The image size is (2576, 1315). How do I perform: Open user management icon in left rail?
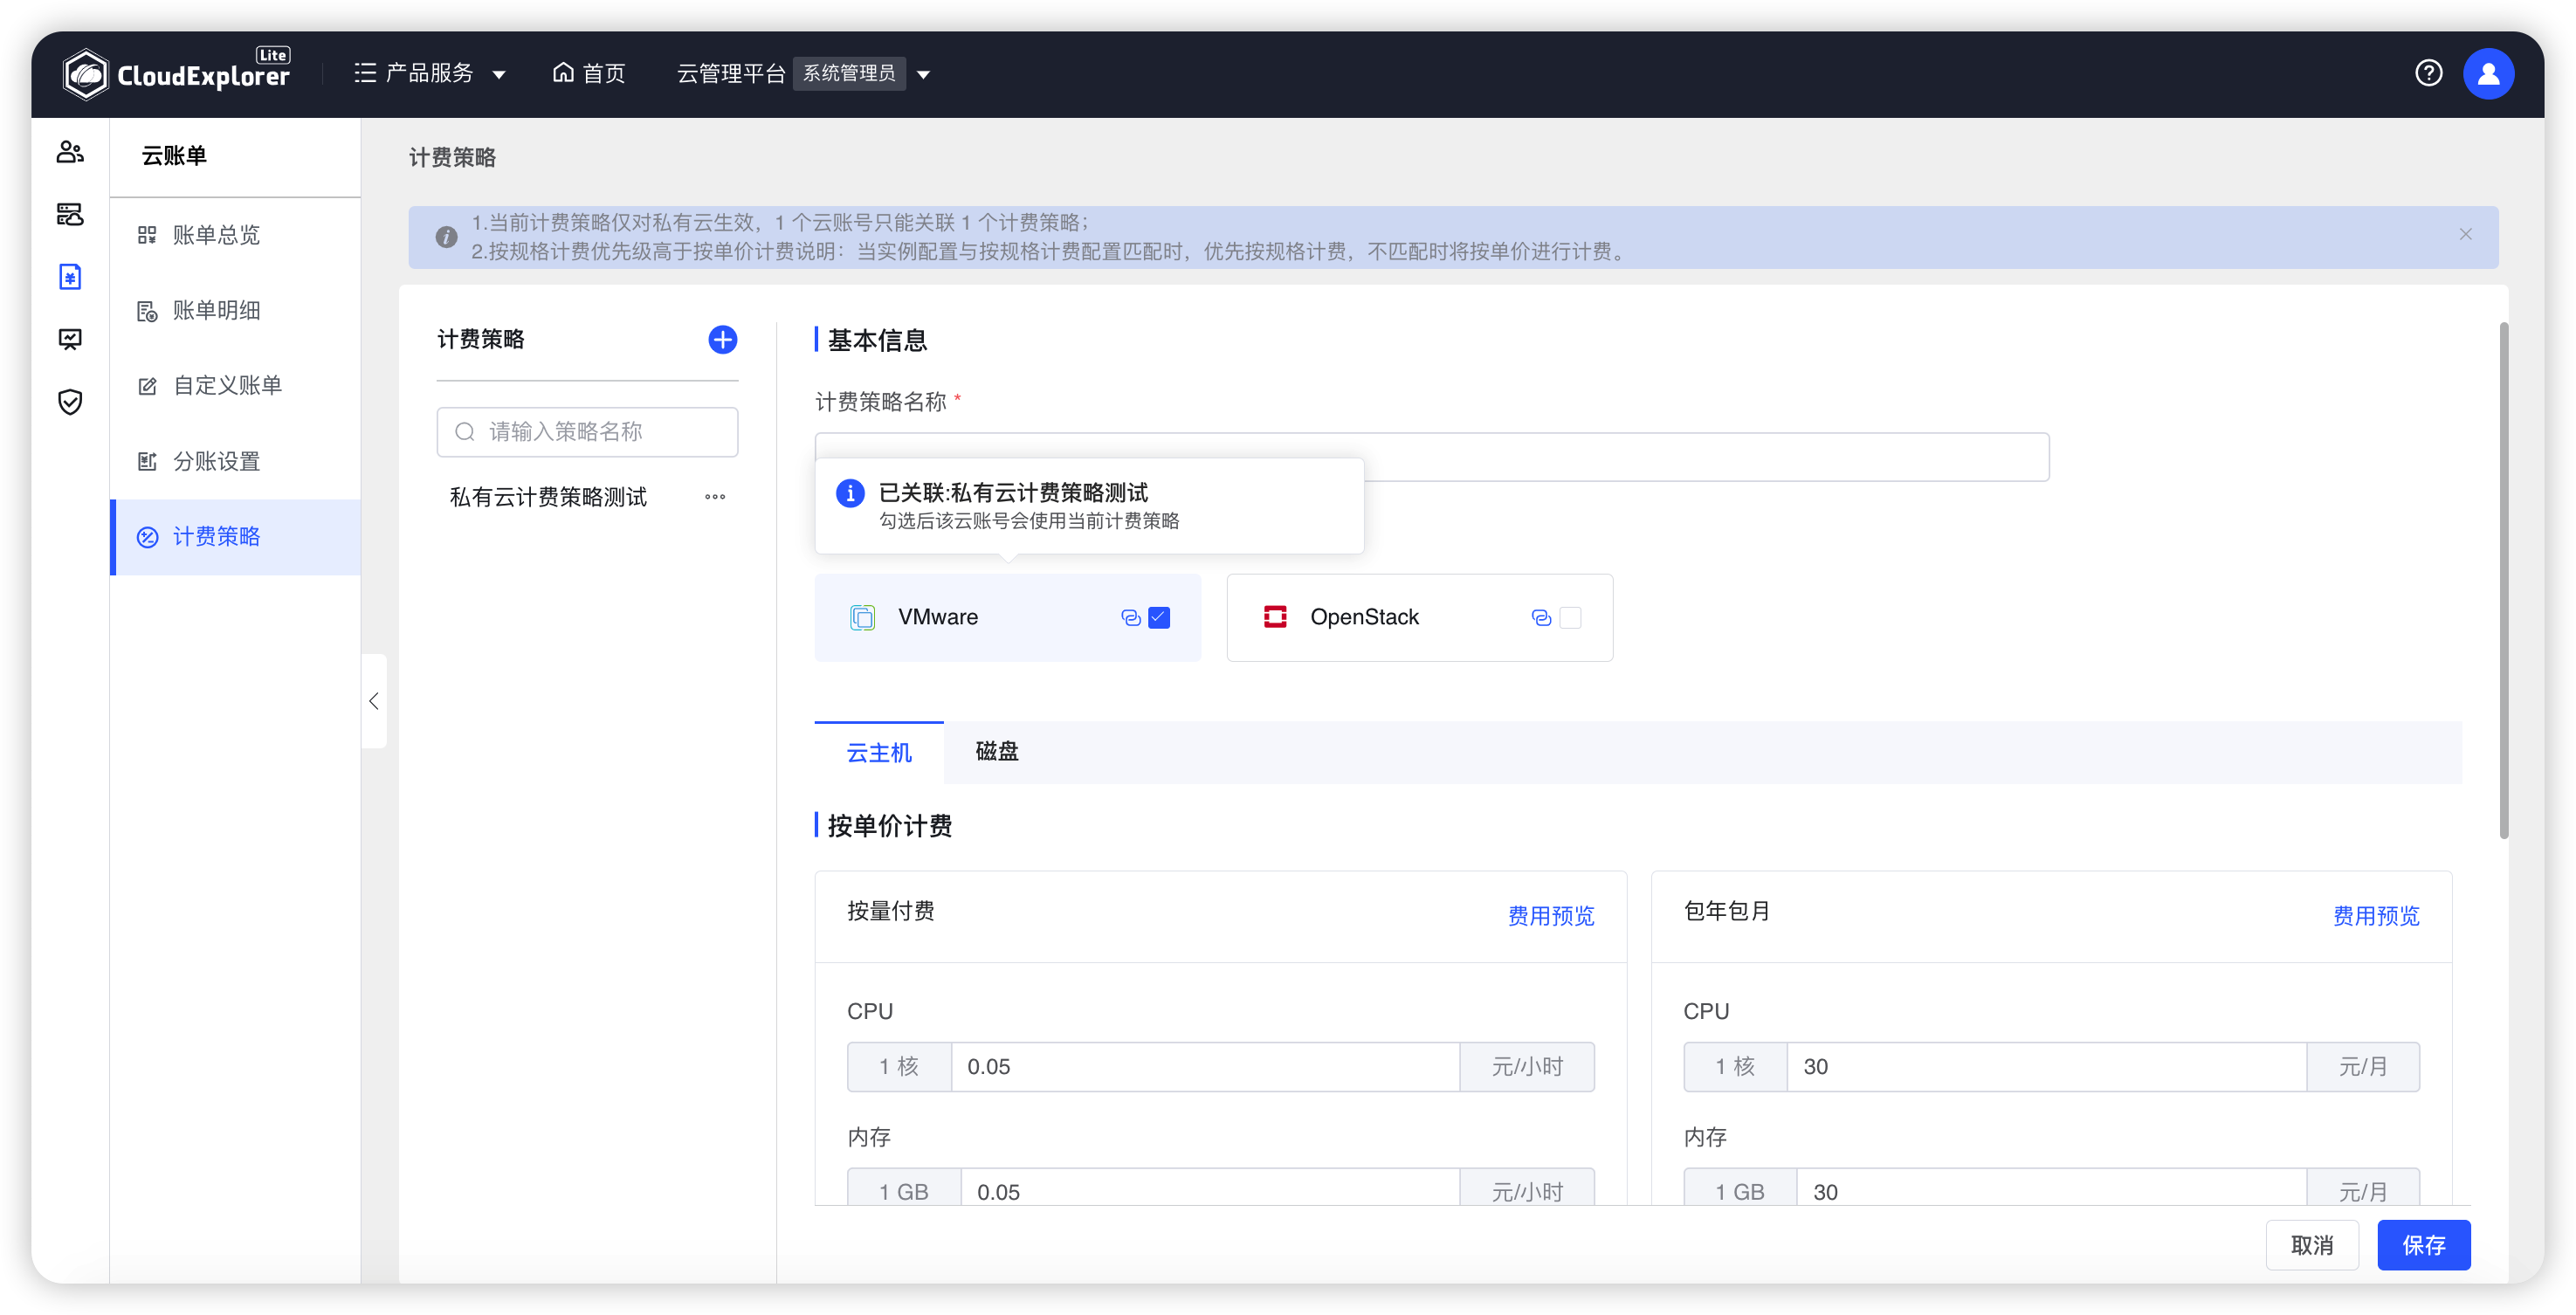click(x=70, y=152)
